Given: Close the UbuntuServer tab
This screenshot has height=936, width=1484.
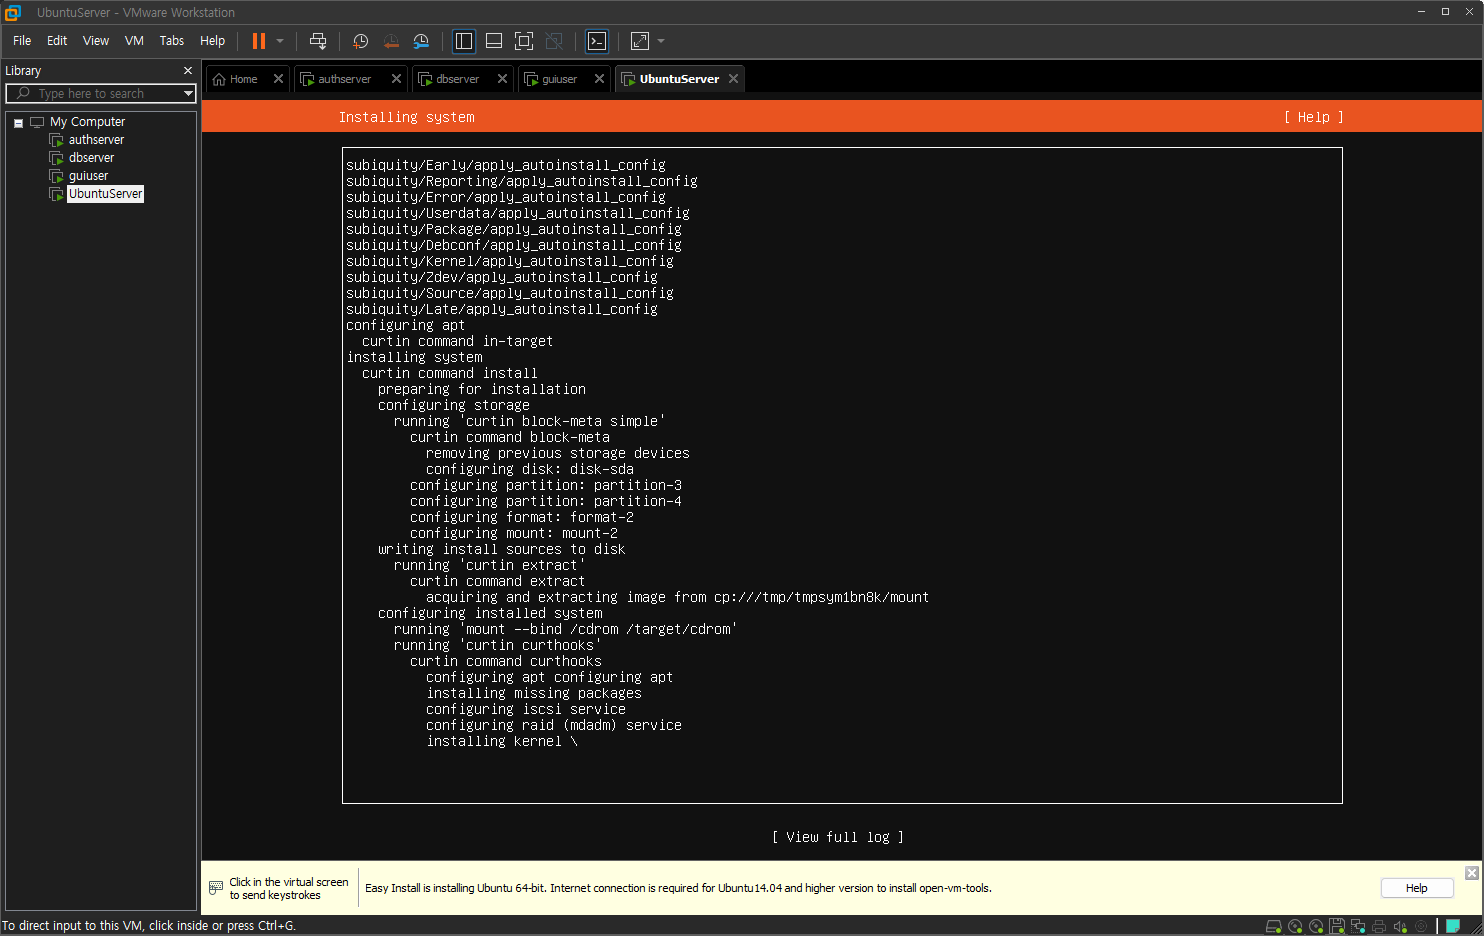Looking at the screenshot, I should [x=733, y=79].
